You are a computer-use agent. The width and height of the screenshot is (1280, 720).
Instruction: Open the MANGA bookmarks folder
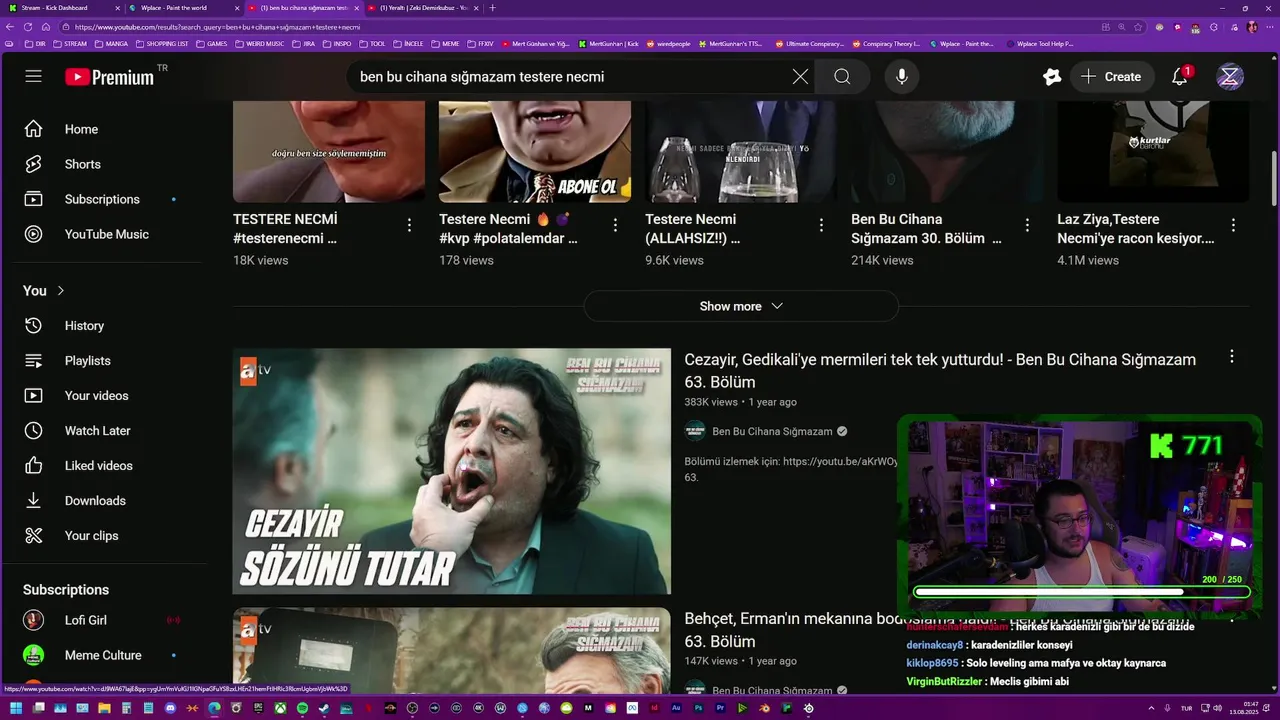(111, 44)
